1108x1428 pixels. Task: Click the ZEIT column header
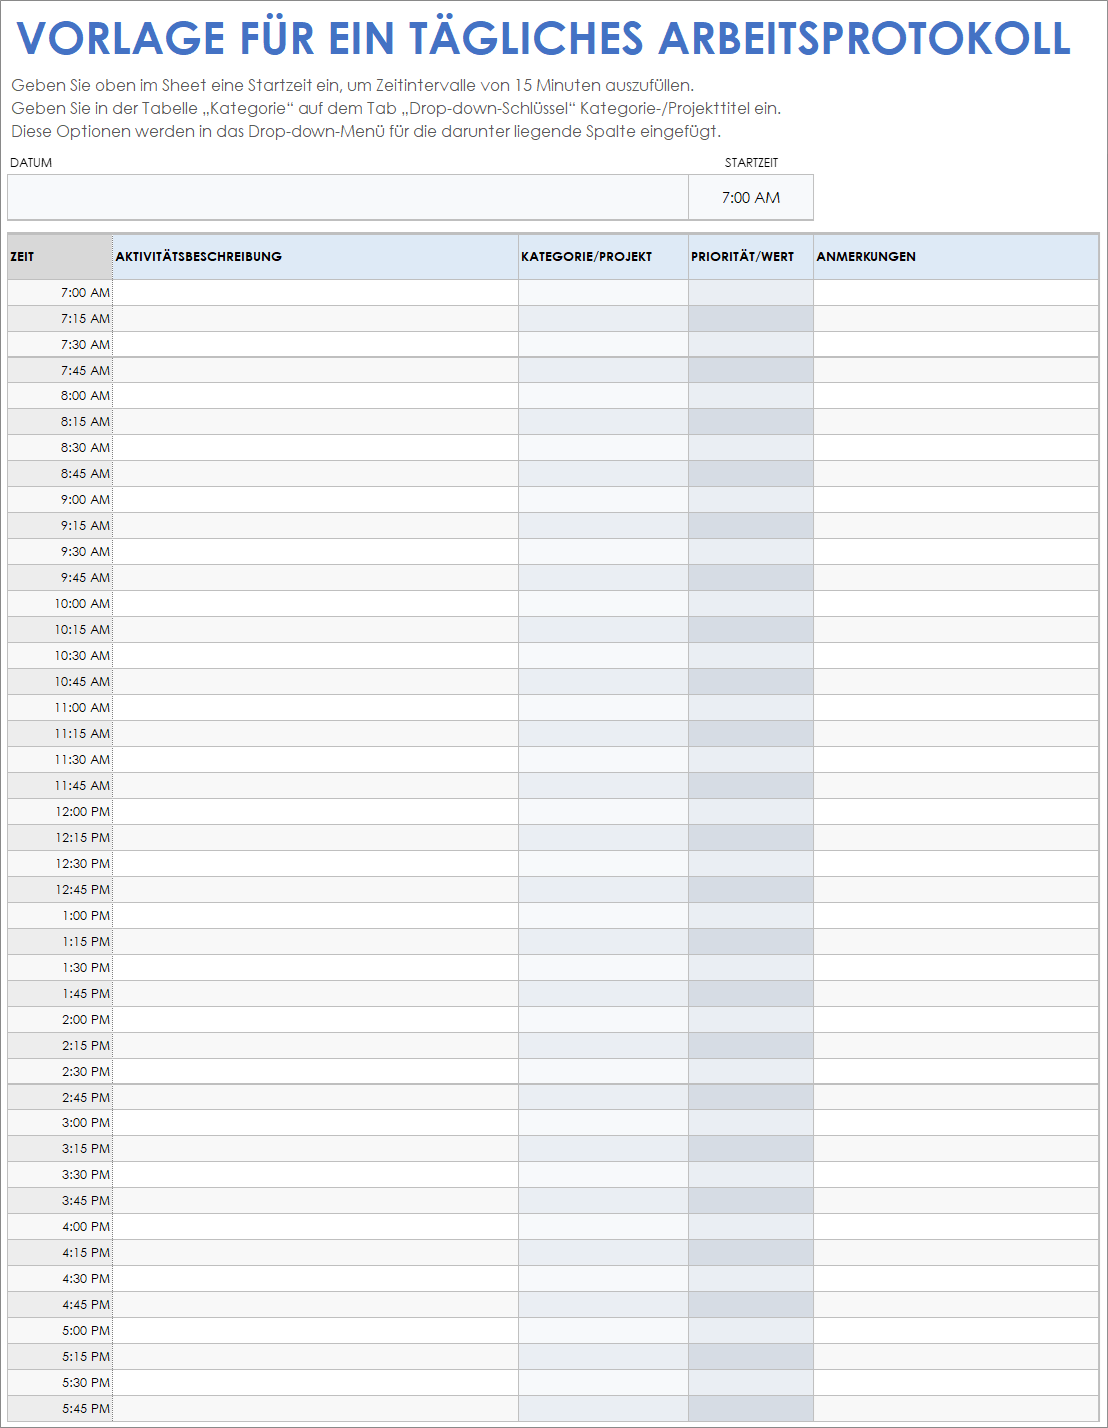(x=59, y=257)
